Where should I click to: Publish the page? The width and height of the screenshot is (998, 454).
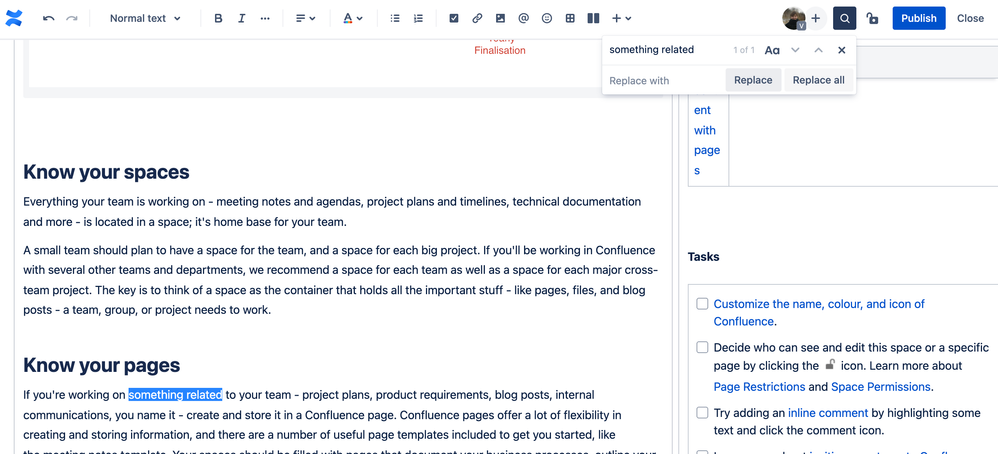click(918, 18)
